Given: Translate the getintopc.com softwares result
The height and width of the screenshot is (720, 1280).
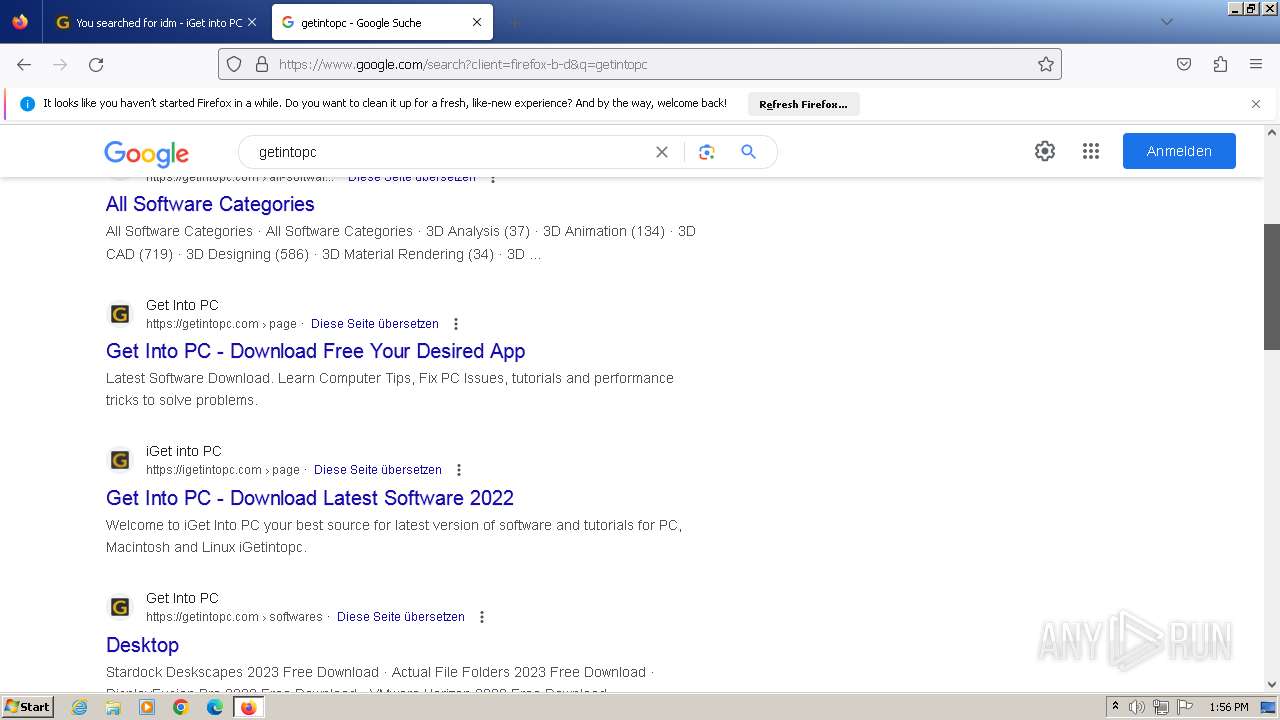Looking at the screenshot, I should click(x=401, y=617).
